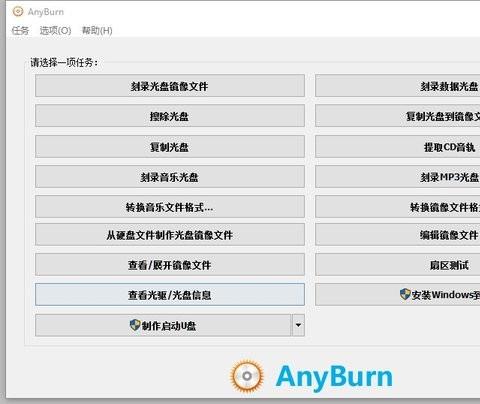Image resolution: width=480 pixels, height=404 pixels.
Task: Select 刻录光盘镜像文件 task
Action: [x=170, y=86]
